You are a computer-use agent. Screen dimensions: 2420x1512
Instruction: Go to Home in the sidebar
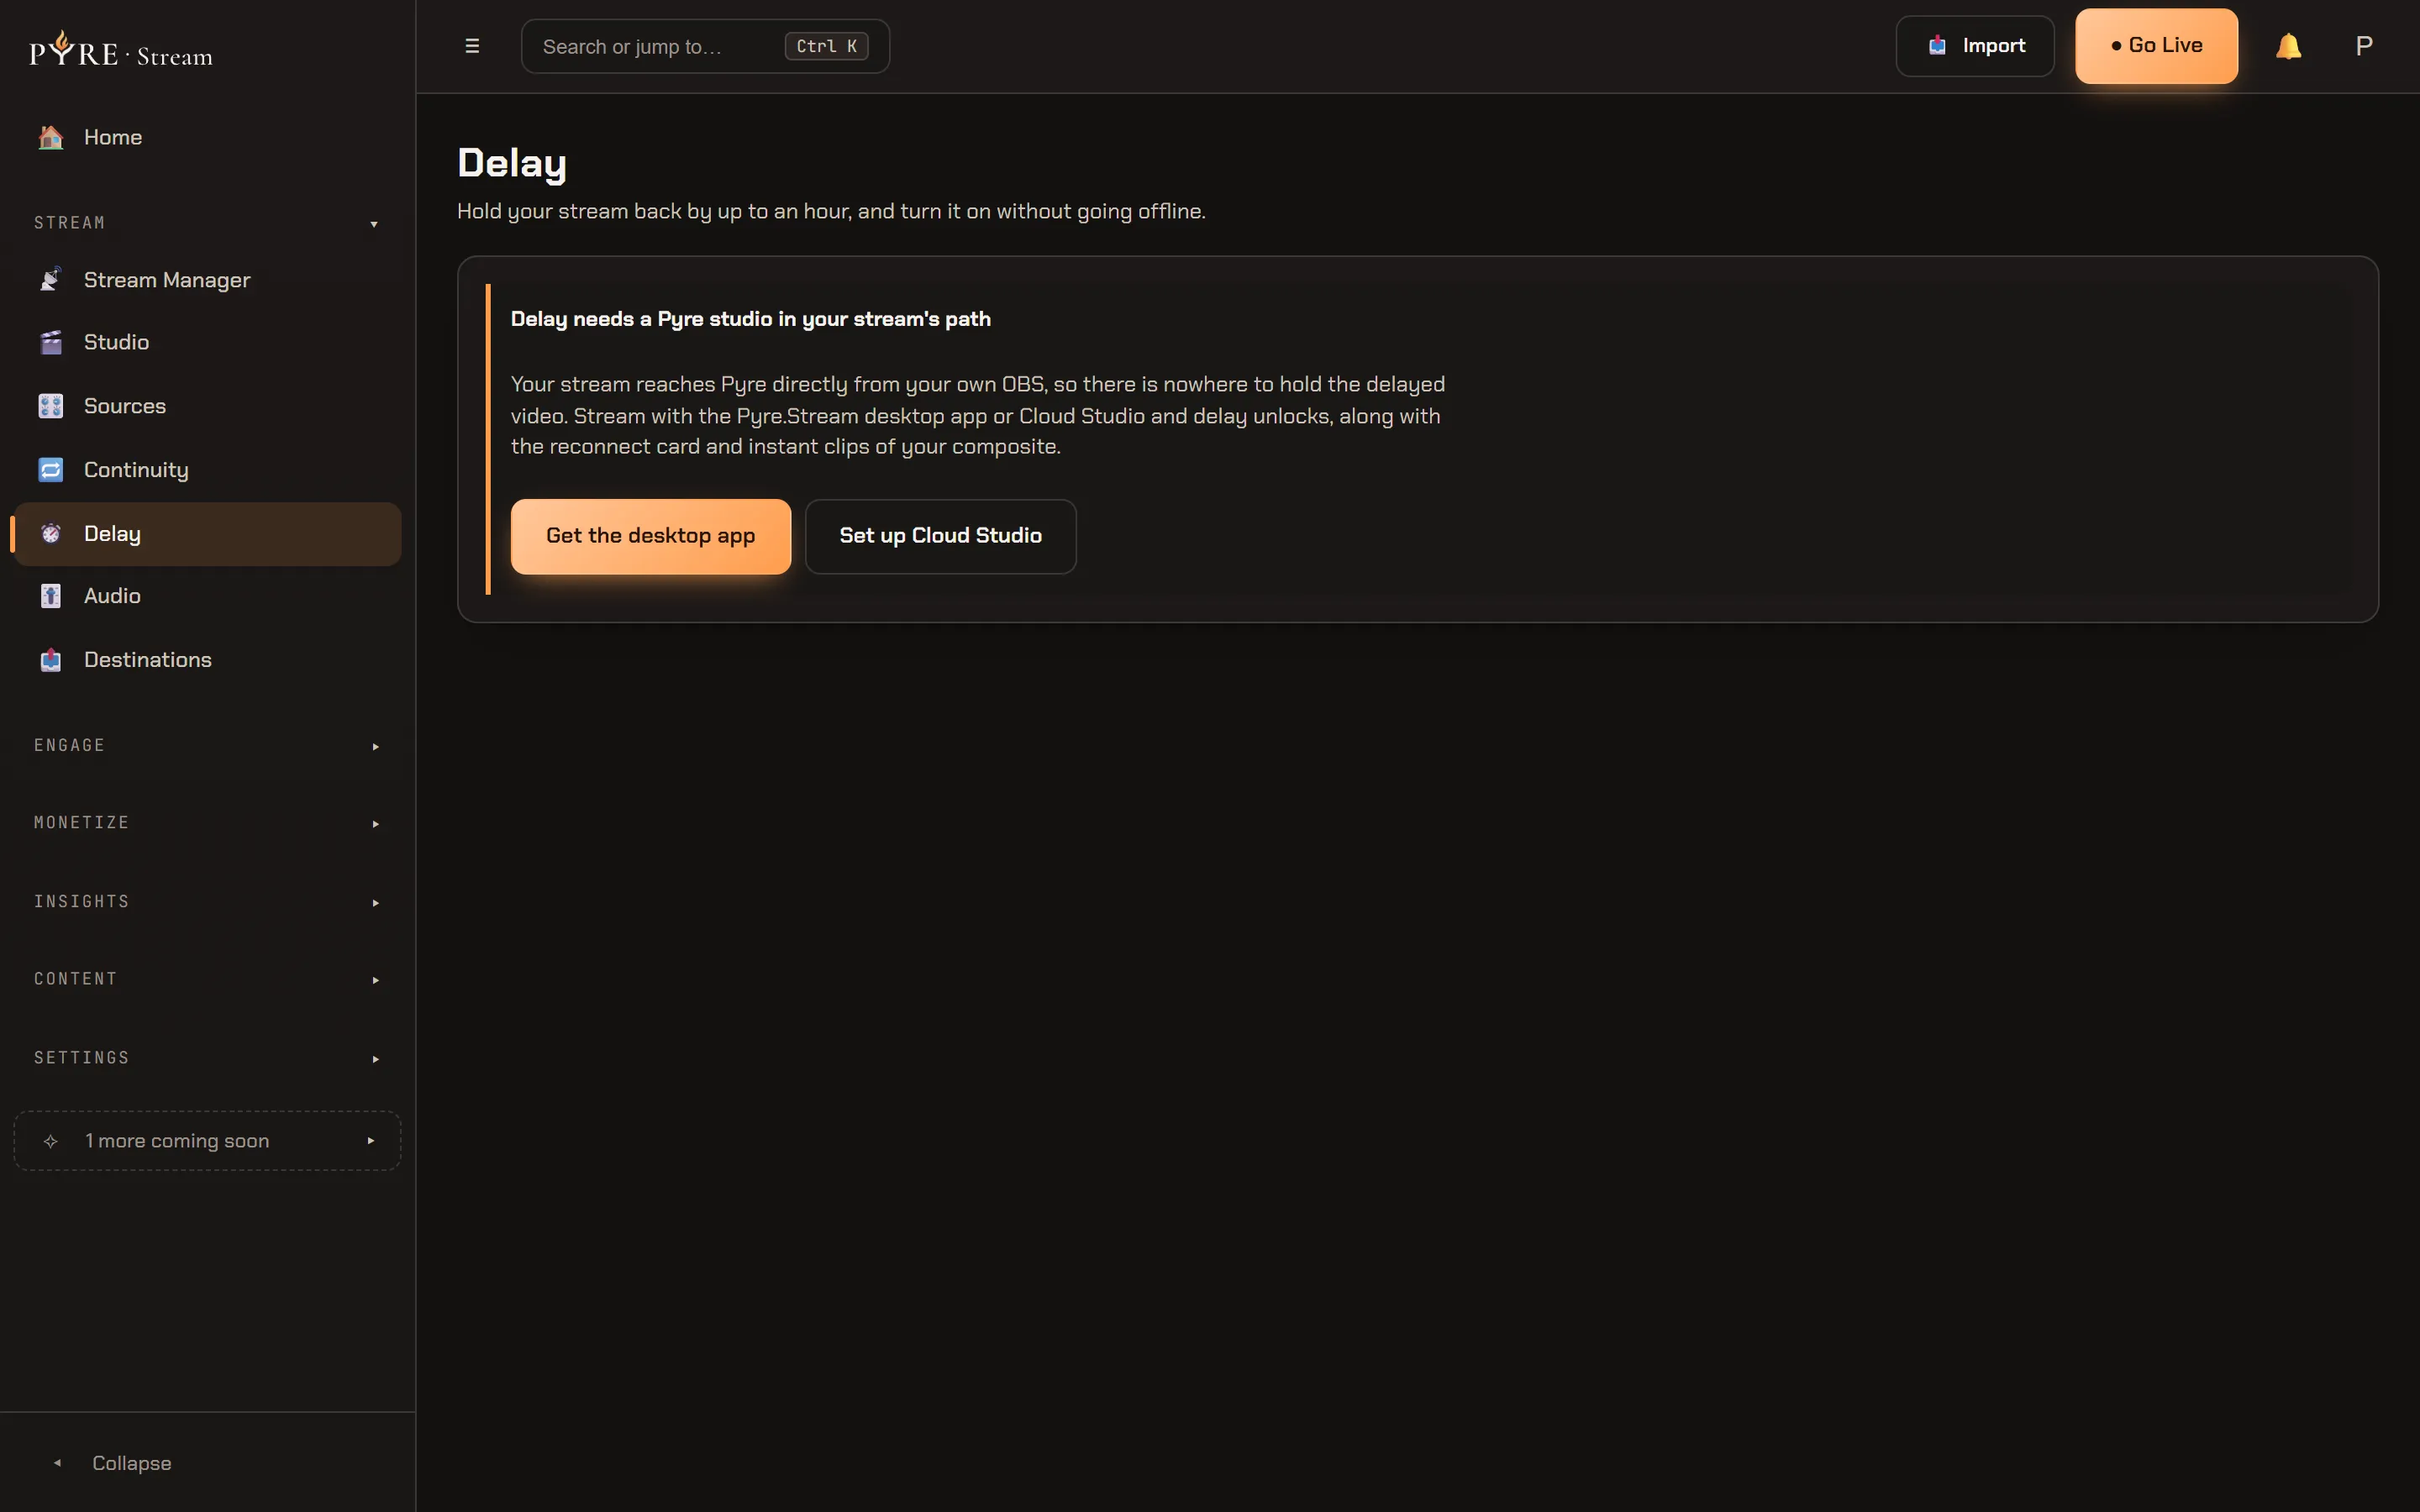tap(207, 137)
